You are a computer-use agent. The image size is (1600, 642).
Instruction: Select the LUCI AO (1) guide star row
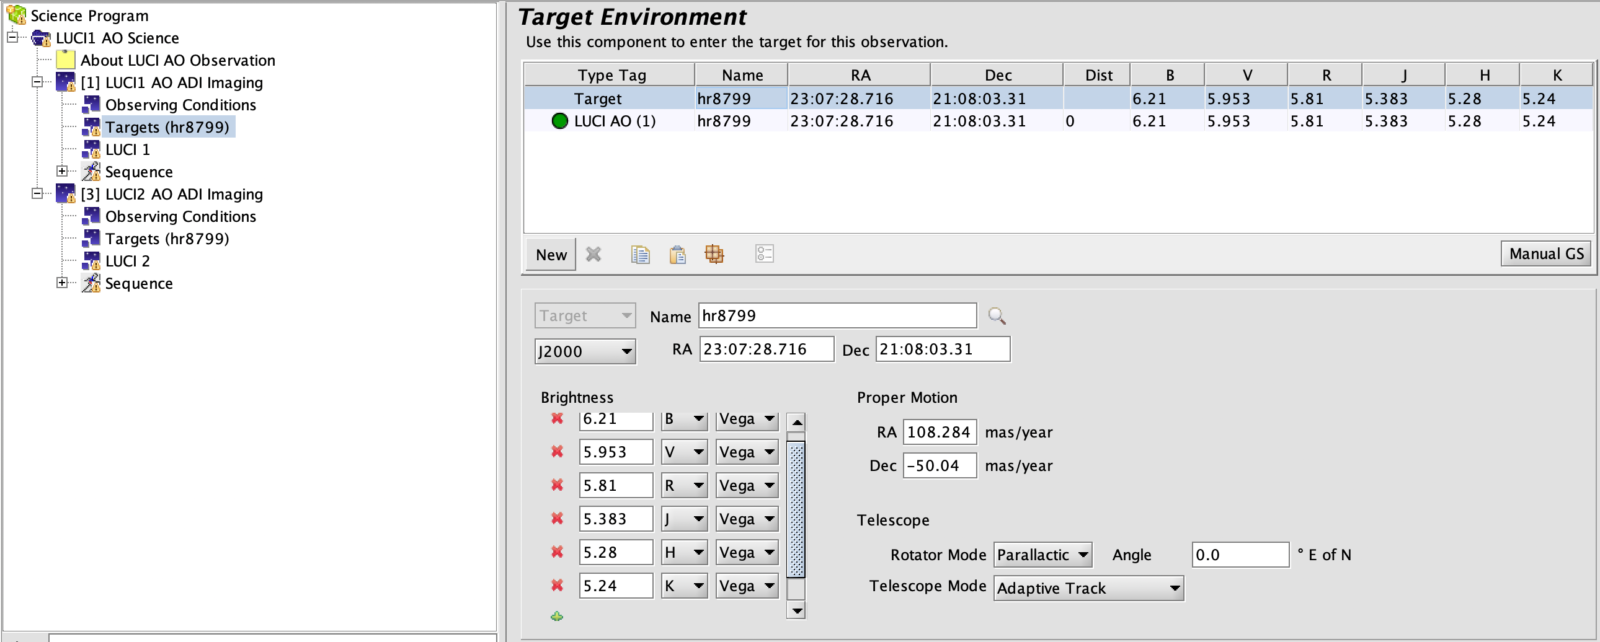1058,121
